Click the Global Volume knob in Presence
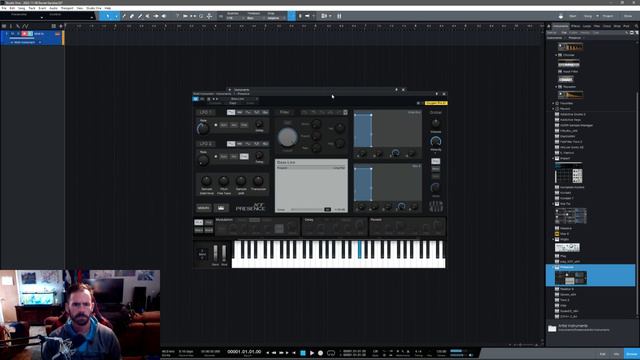This screenshot has width=640, height=360. point(436,123)
